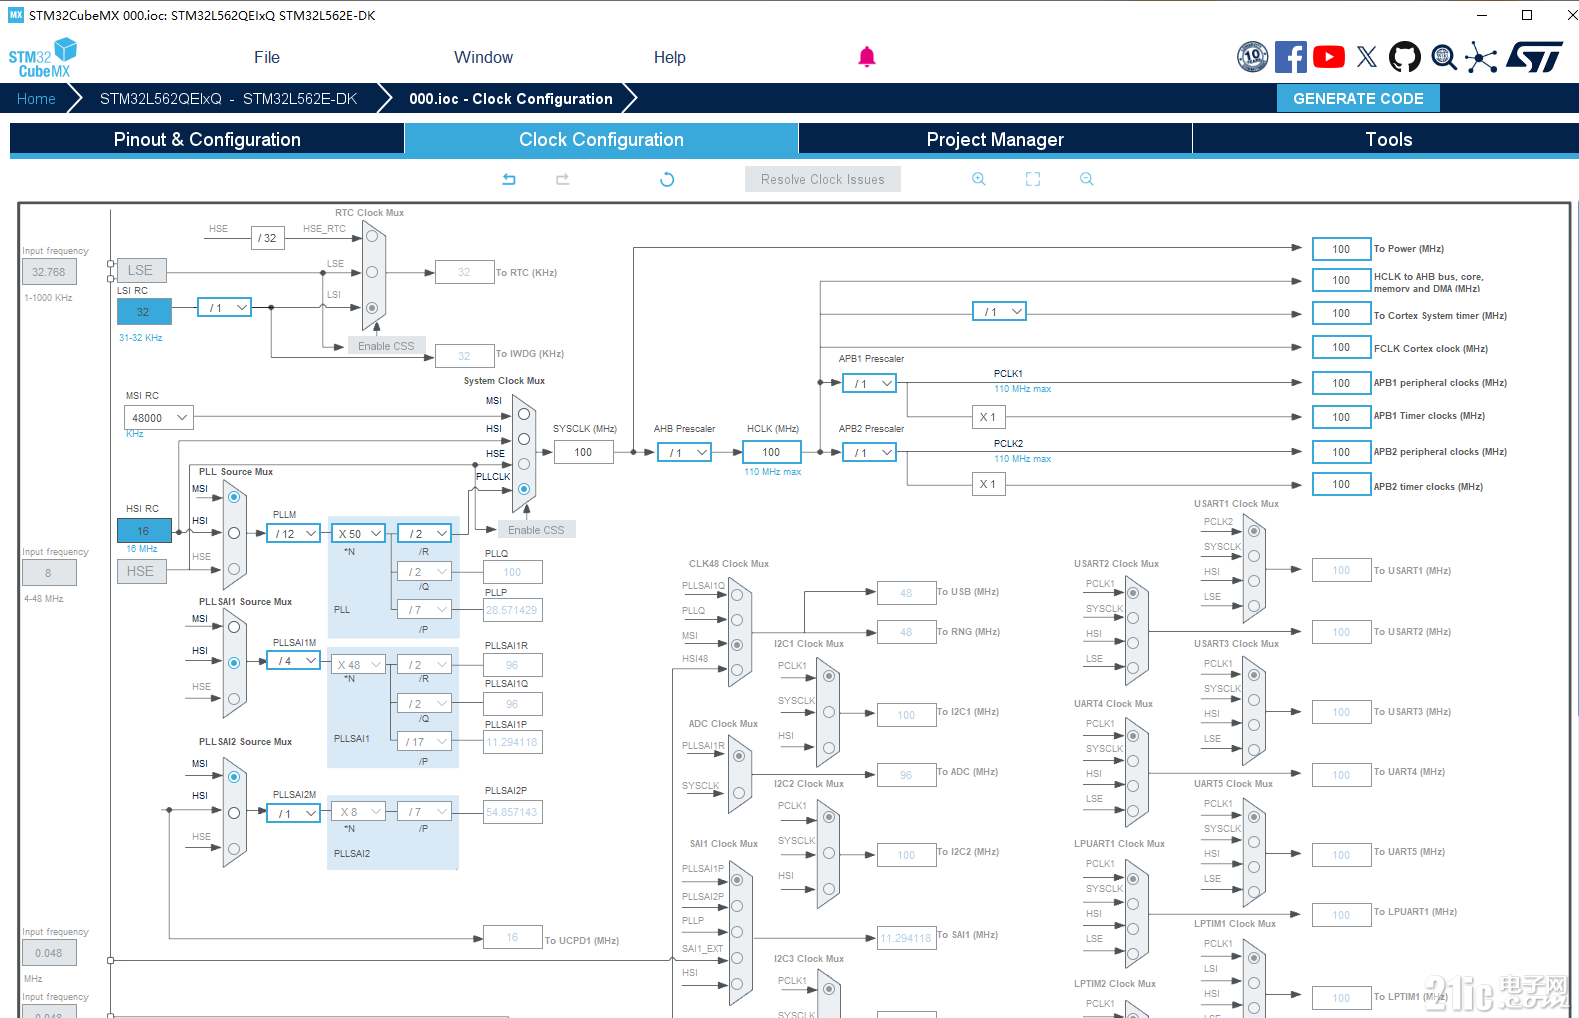The width and height of the screenshot is (1579, 1018).
Task: Click the LSE input frequency 32.768 field
Action: pos(48,272)
